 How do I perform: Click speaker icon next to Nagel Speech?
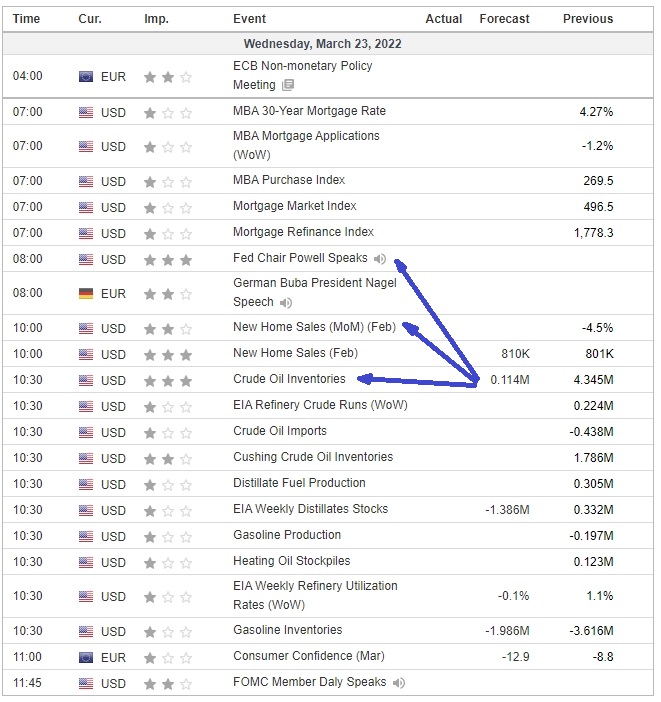(286, 303)
